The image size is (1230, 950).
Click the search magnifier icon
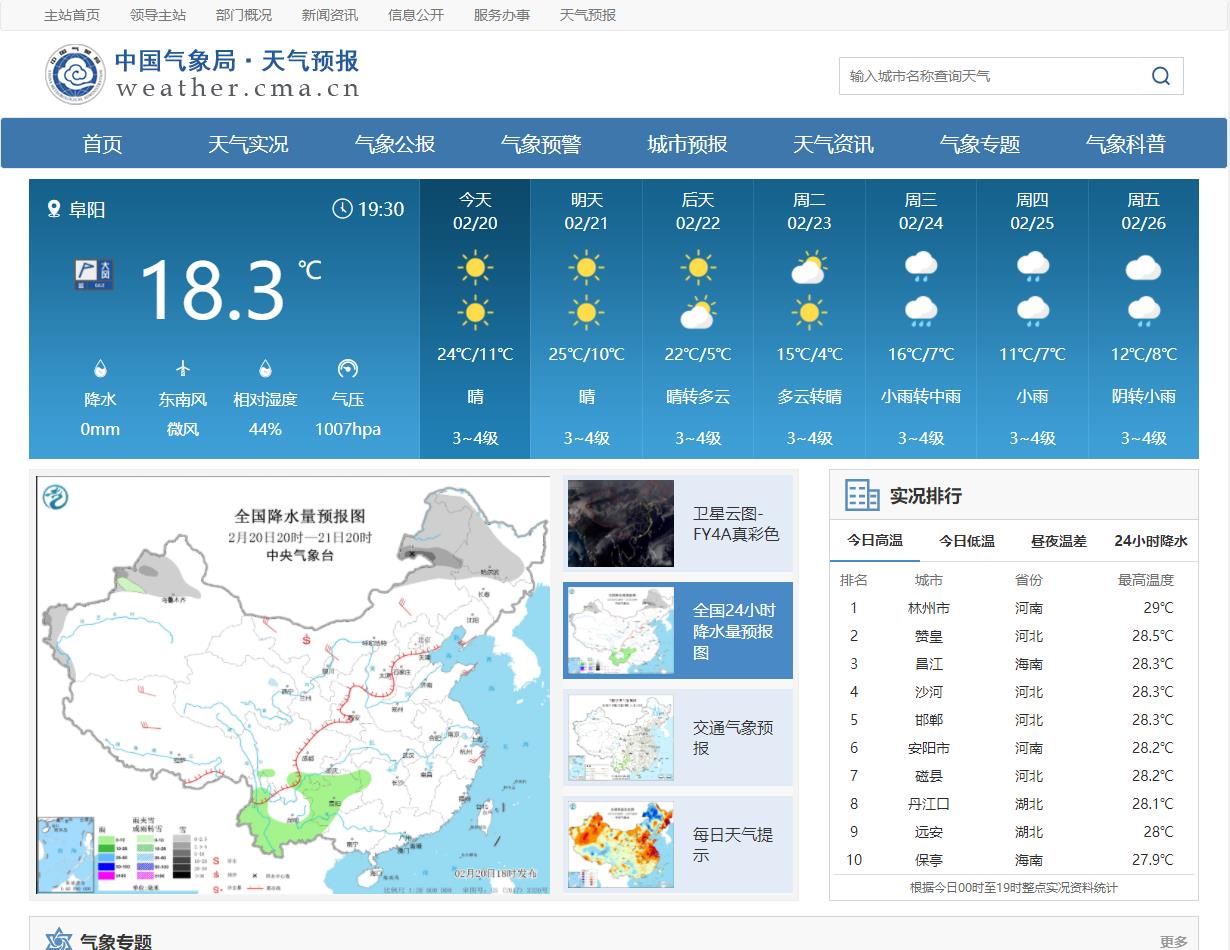tap(1160, 76)
